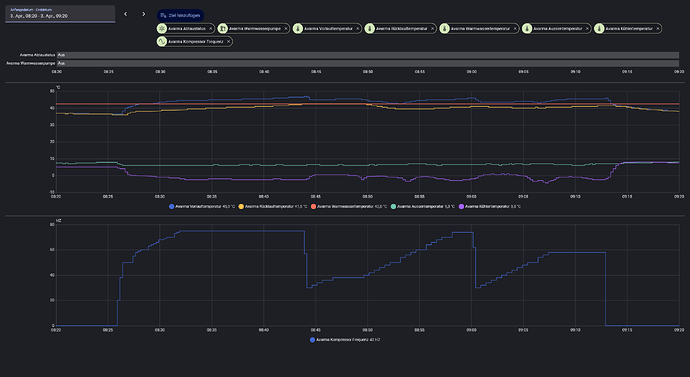Click the °C unit label of the temperature chart

click(x=58, y=88)
